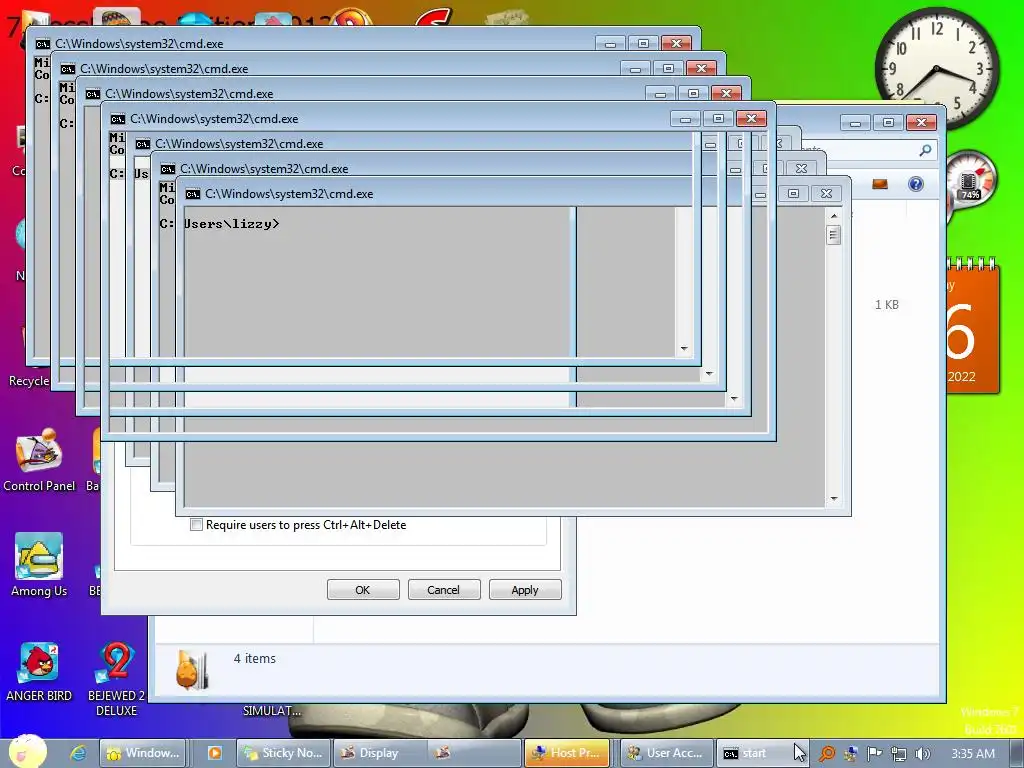
Task: Click the OK button in the dialog
Action: tap(363, 590)
